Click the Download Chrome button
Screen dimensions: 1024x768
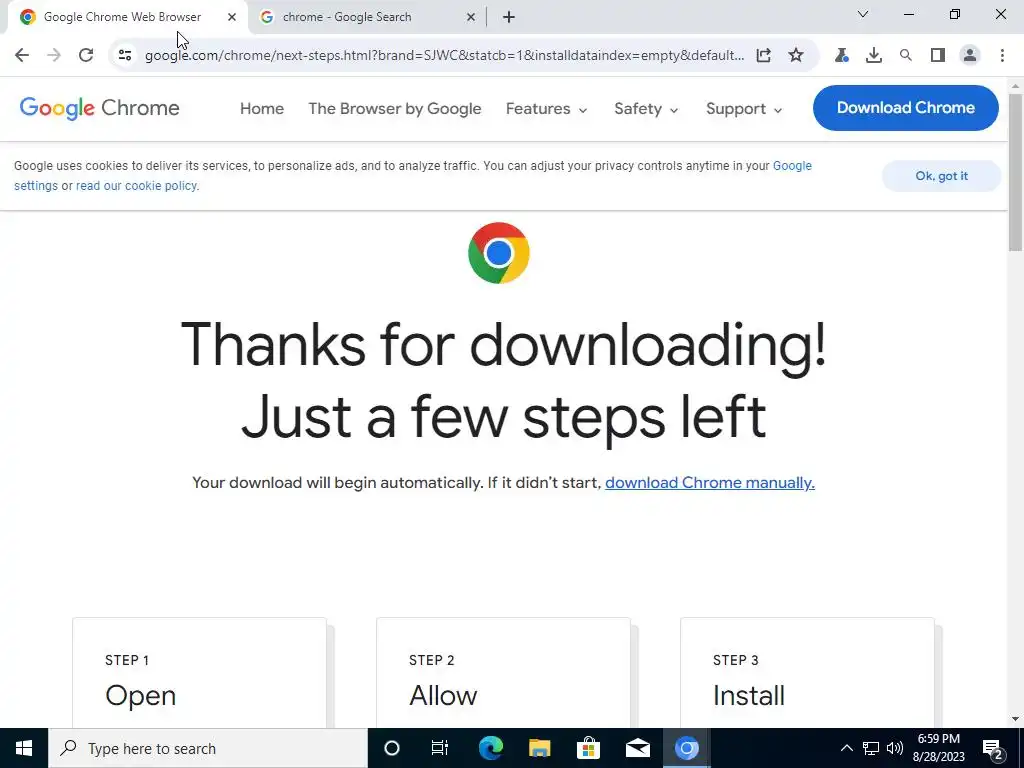pyautogui.click(x=906, y=108)
